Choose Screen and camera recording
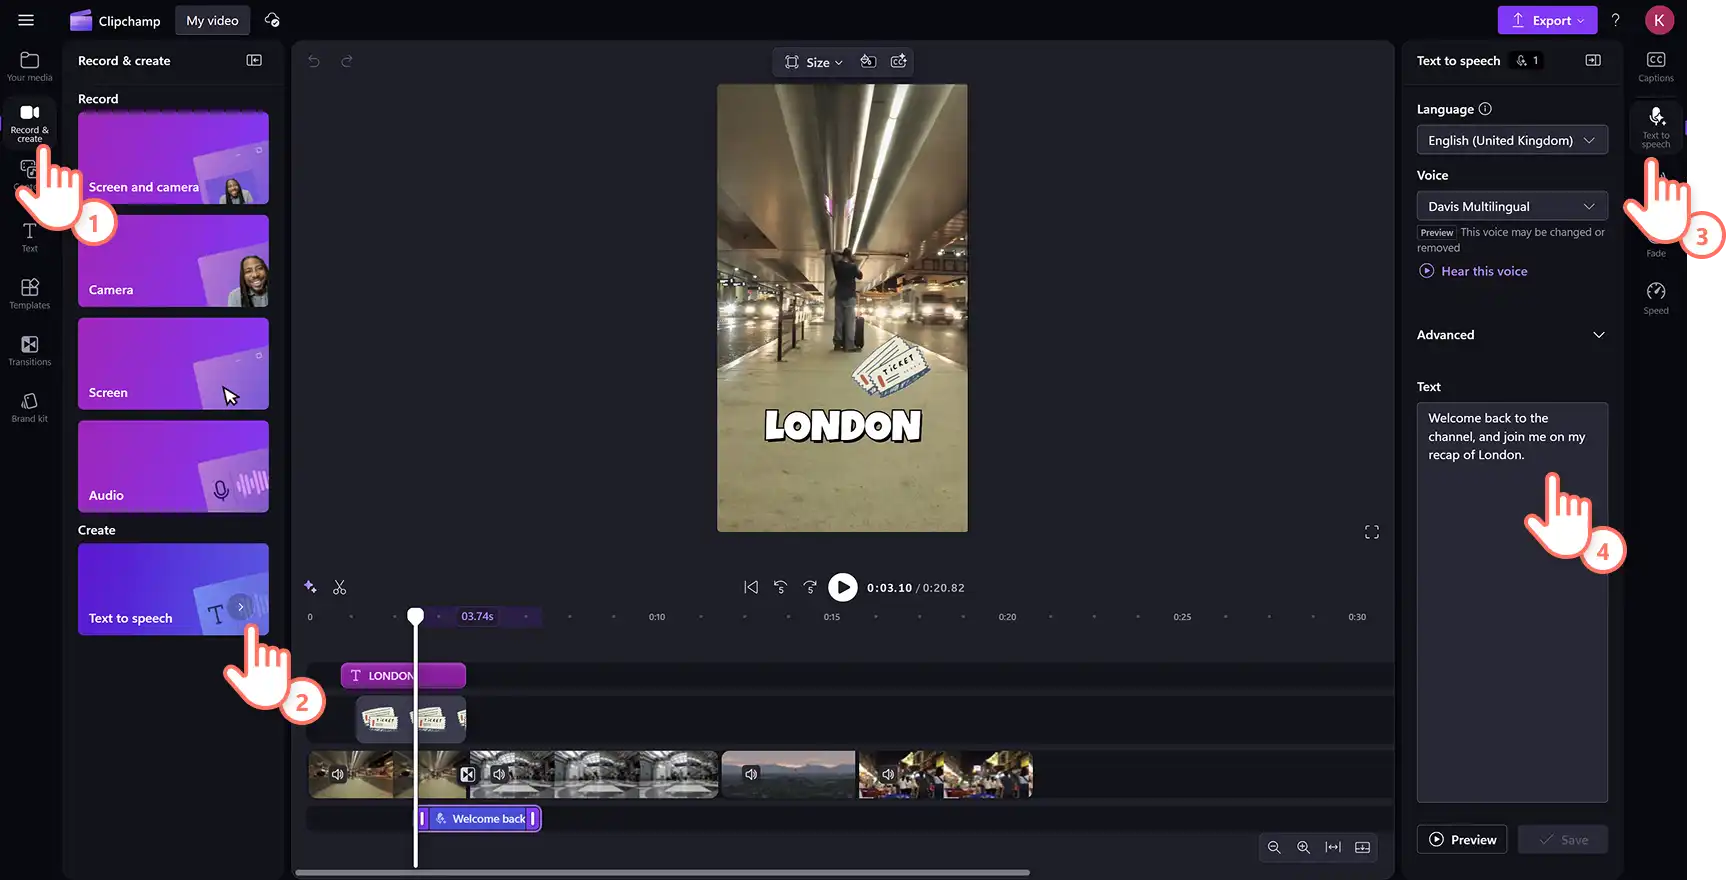The width and height of the screenshot is (1726, 880). tap(173, 157)
